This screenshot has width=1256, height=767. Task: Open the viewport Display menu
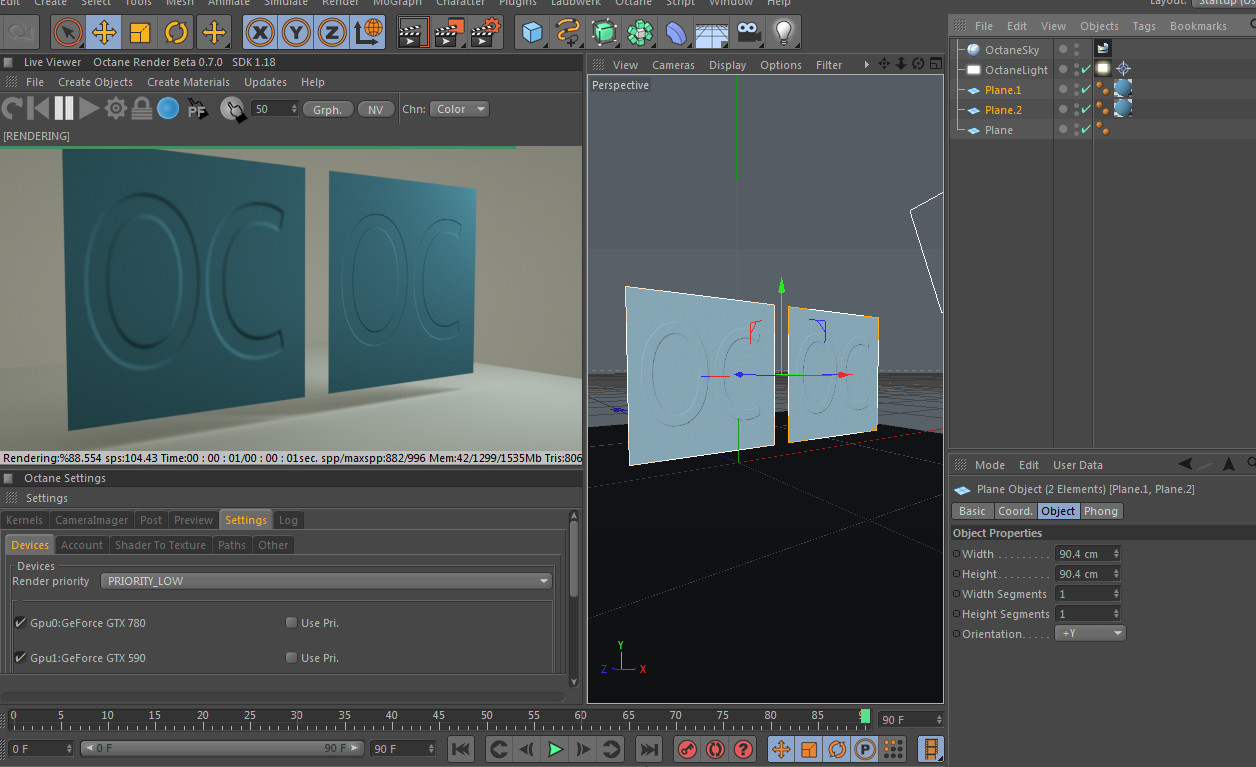(x=728, y=65)
